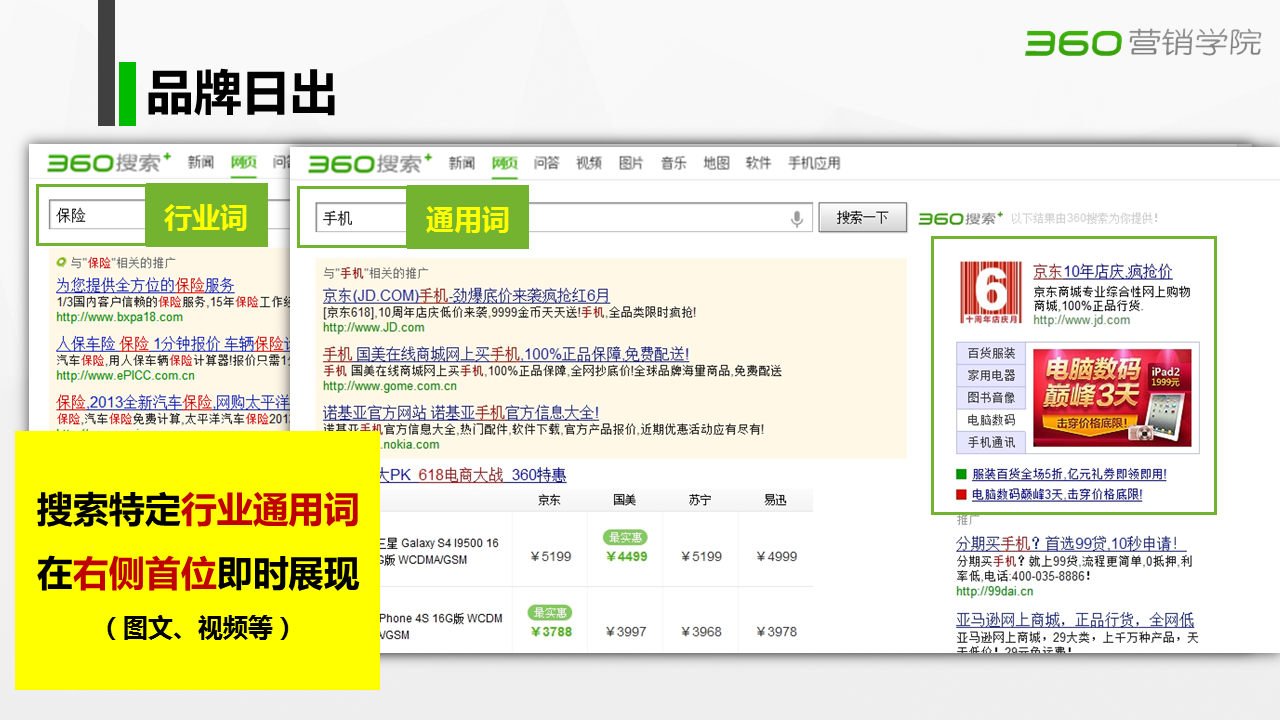The height and width of the screenshot is (720, 1280).
Task: Click the 京东 column header
Action: pos(550,500)
